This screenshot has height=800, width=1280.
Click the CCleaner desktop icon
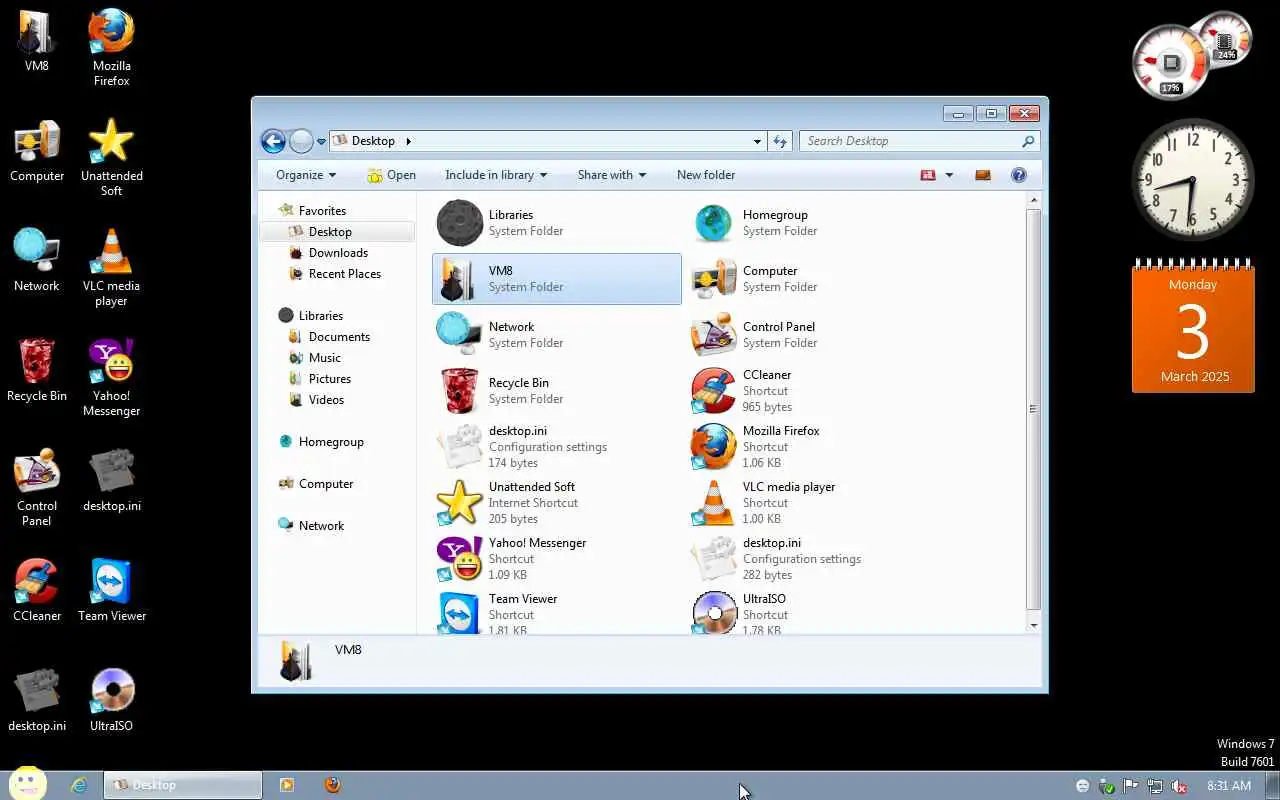click(37, 590)
